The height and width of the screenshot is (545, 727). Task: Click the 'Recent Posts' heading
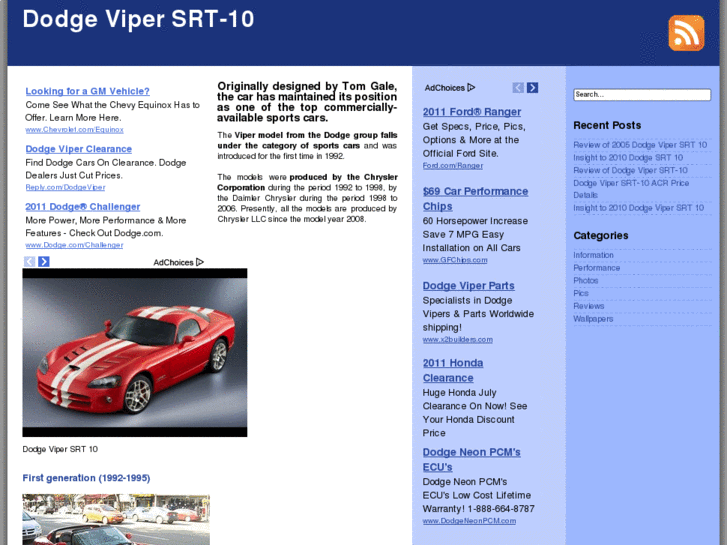(x=607, y=125)
